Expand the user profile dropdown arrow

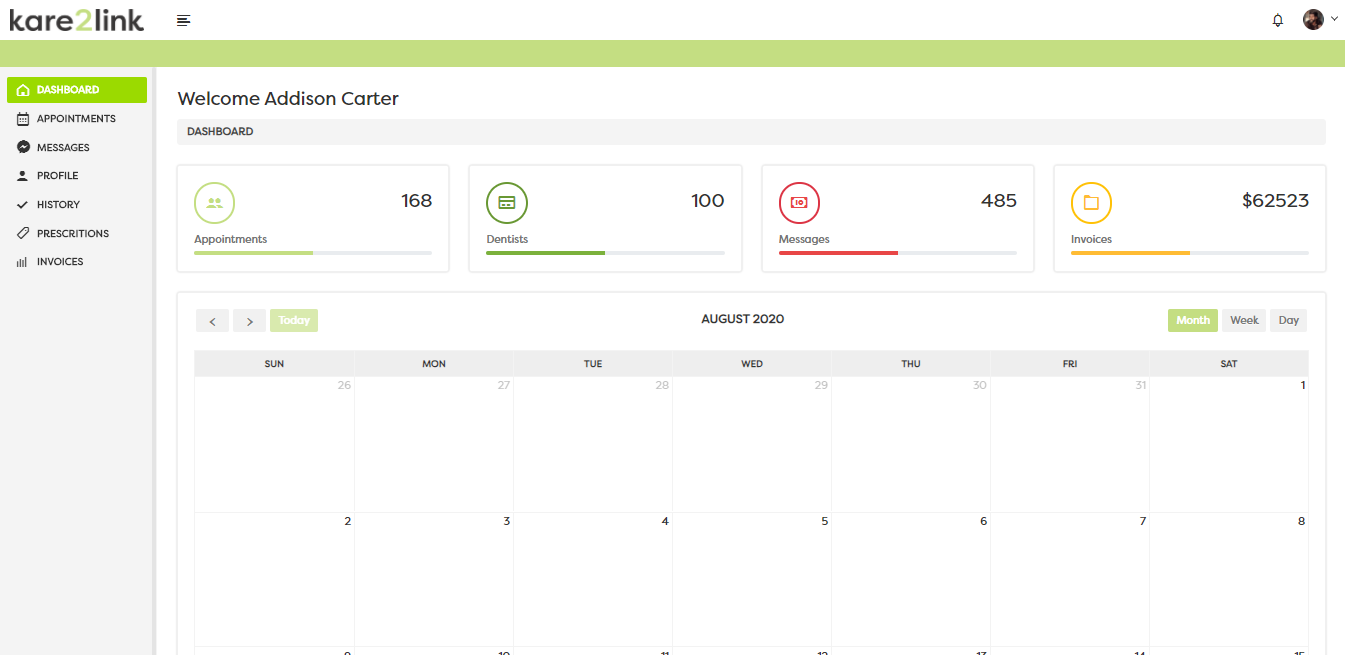tap(1334, 19)
